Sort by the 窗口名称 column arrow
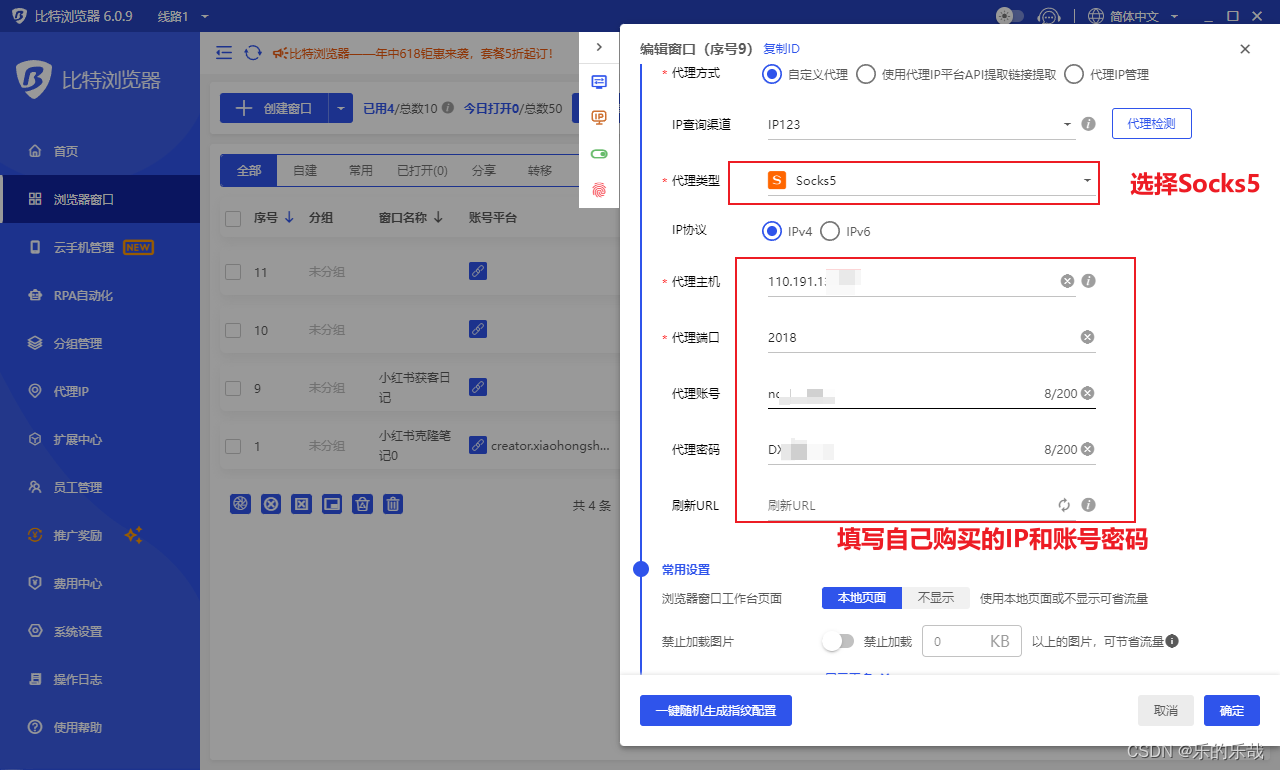1280x770 pixels. [439, 217]
